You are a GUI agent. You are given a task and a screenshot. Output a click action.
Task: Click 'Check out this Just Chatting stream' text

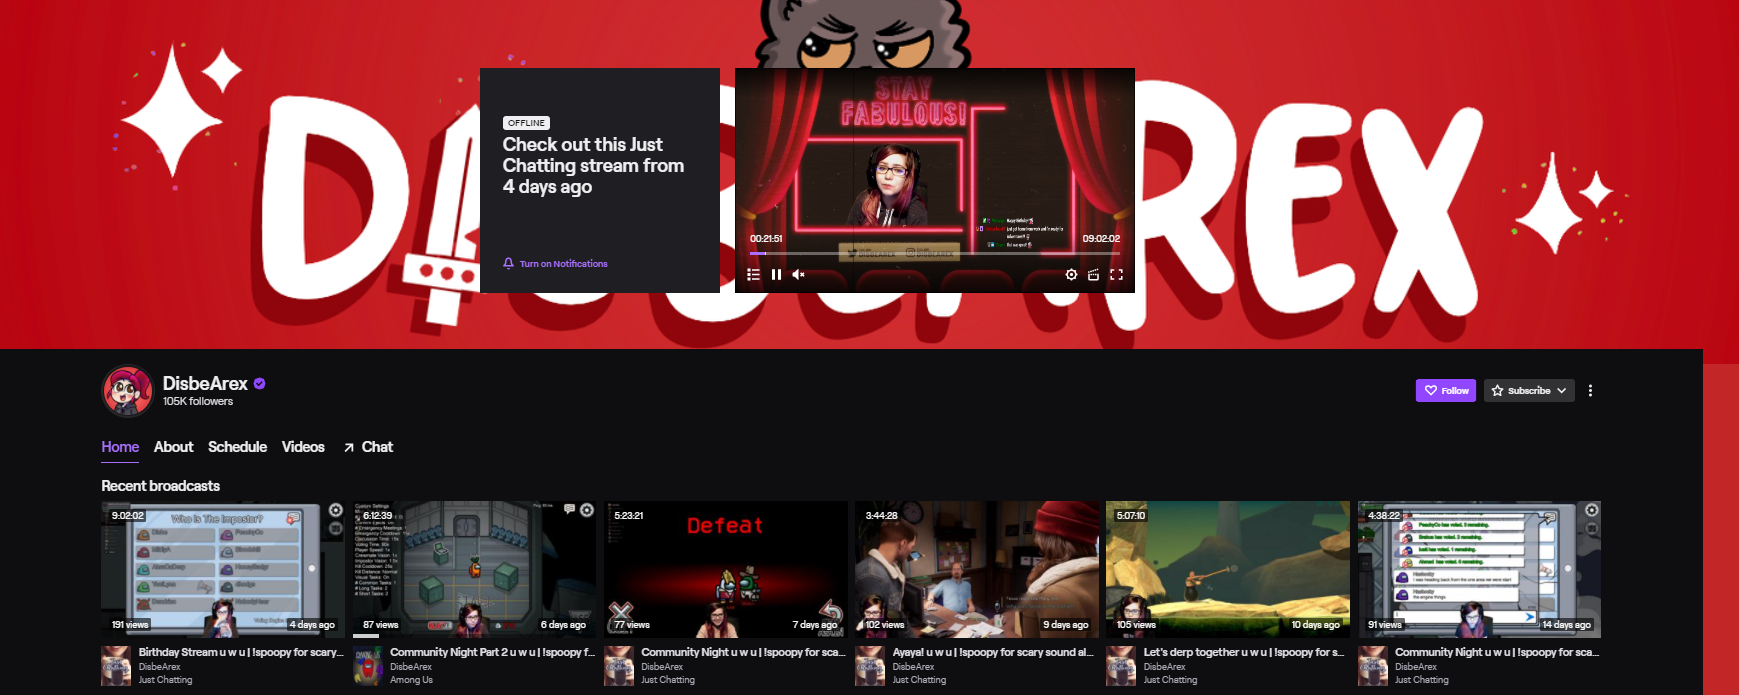pyautogui.click(x=593, y=166)
